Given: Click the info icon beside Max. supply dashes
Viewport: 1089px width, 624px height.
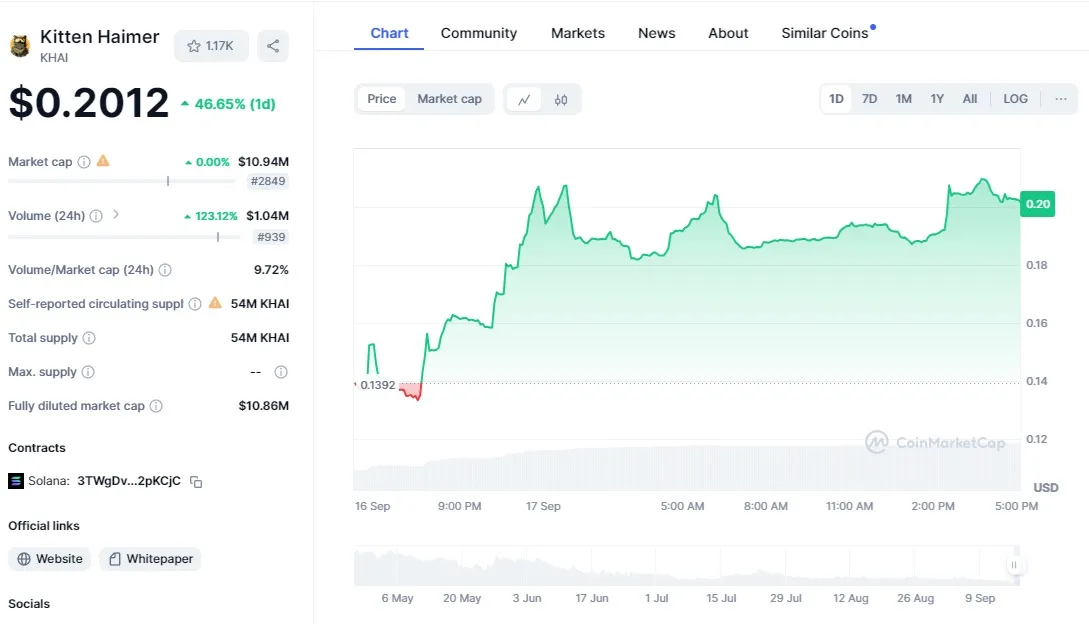Looking at the screenshot, I should click(x=281, y=372).
